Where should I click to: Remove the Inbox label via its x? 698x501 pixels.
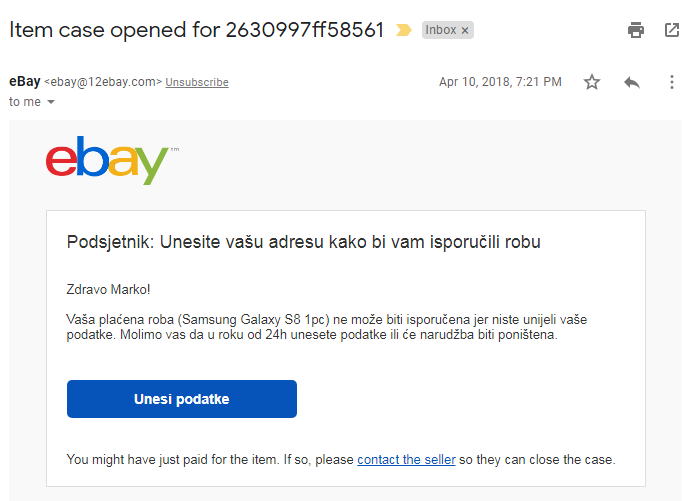(465, 31)
